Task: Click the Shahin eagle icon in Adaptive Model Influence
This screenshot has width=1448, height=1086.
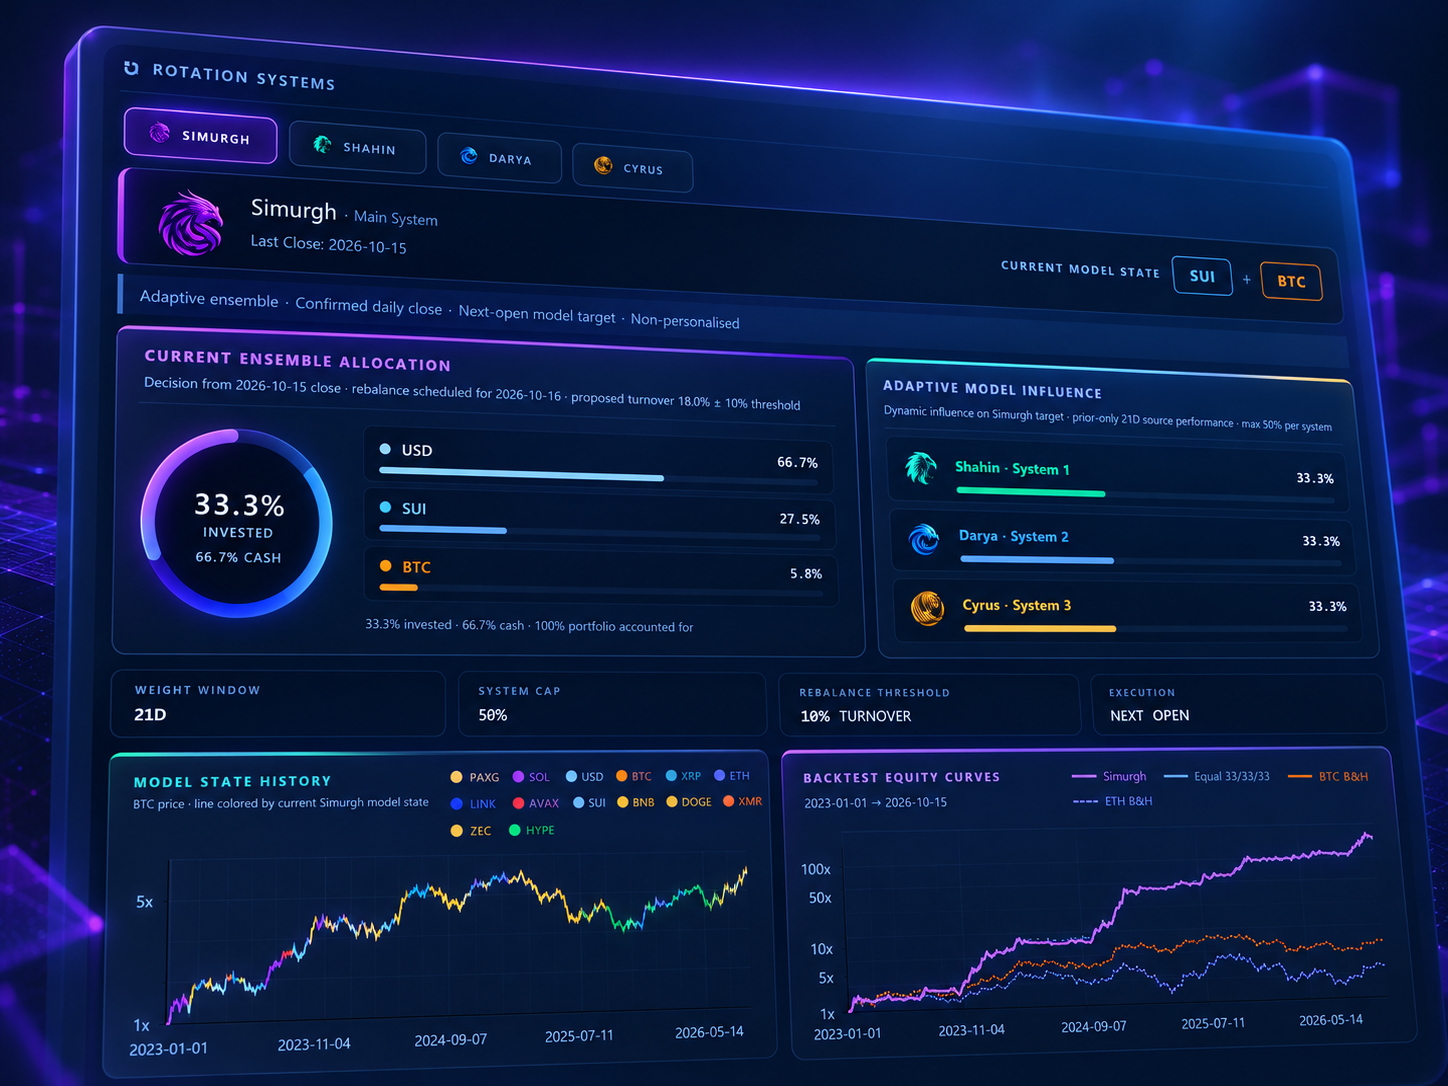Action: click(x=921, y=467)
